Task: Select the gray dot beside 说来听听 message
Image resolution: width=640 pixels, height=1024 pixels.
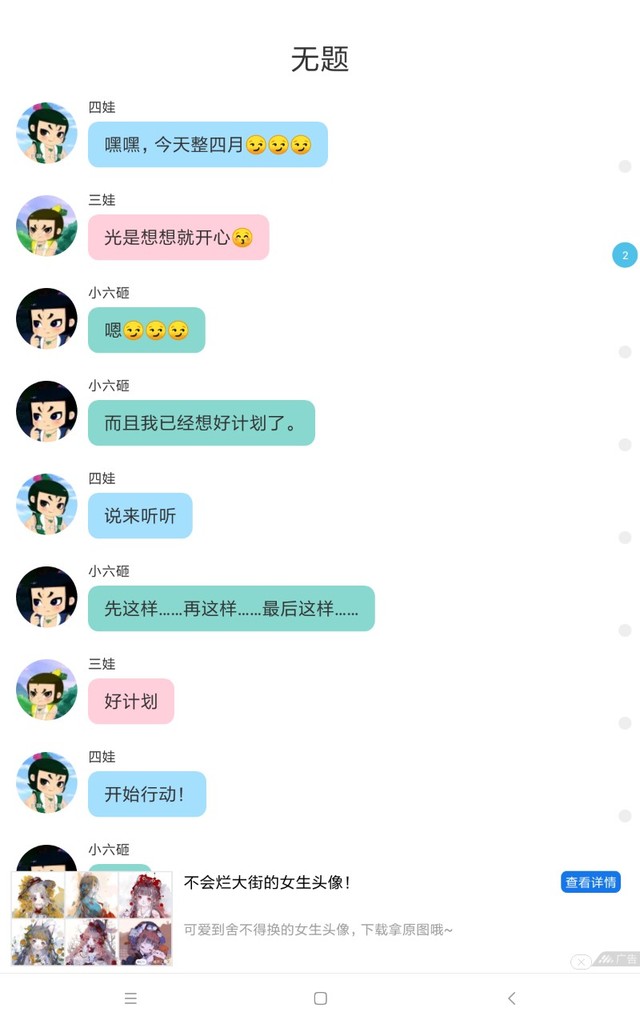Action: coord(625,537)
